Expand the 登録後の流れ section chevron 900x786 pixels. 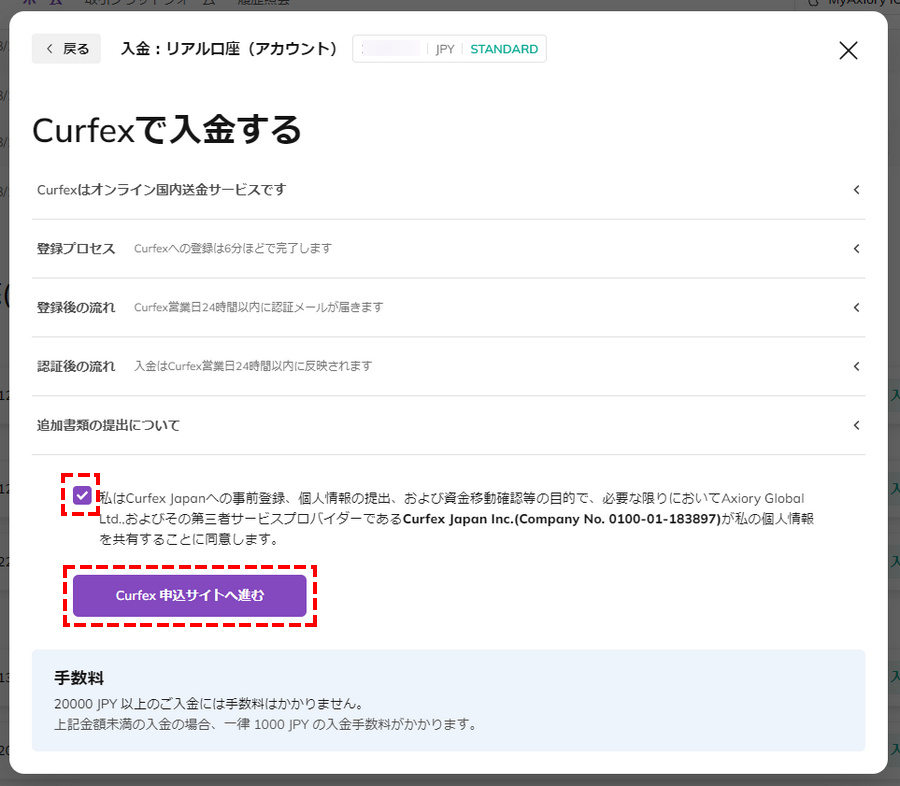click(856, 308)
